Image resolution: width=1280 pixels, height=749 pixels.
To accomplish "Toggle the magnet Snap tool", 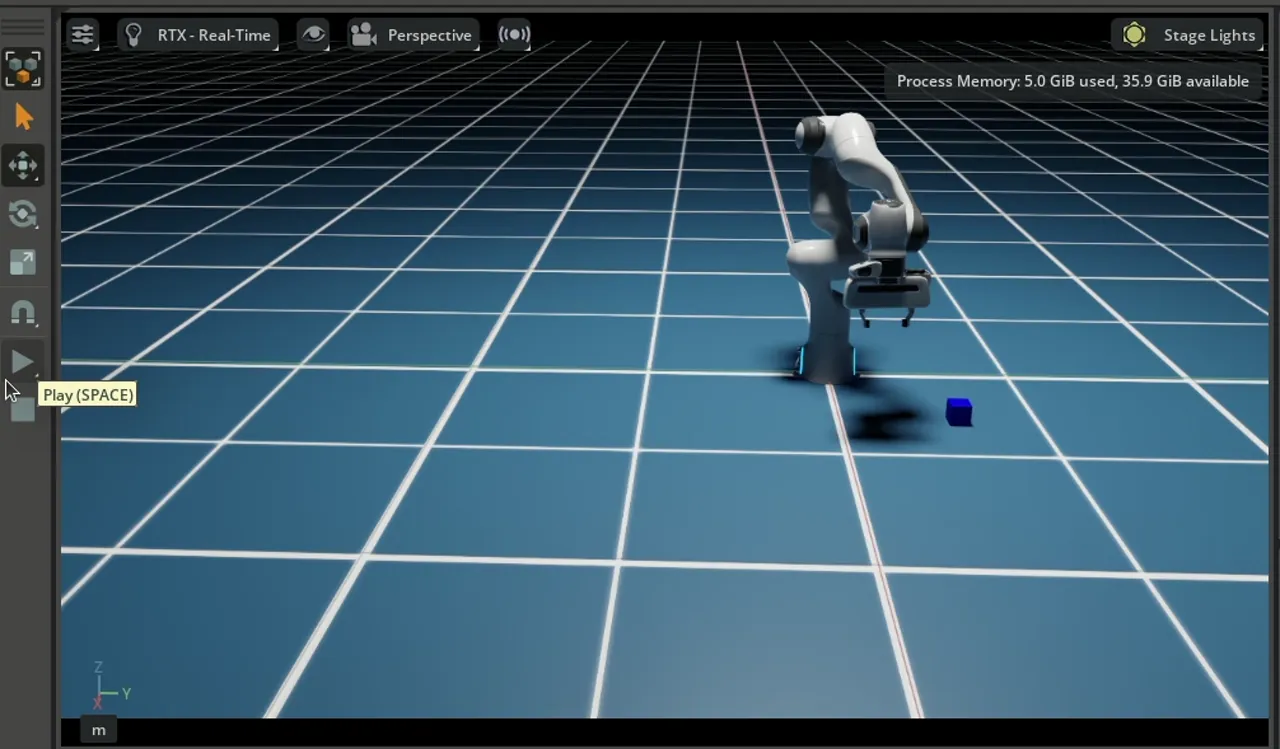I will pyautogui.click(x=23, y=313).
